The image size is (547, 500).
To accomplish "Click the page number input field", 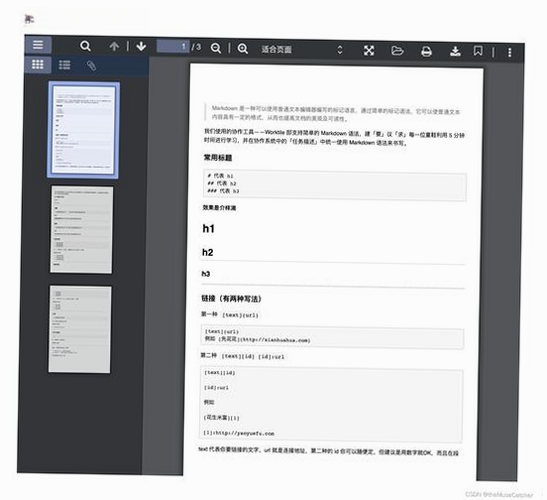I will 173,46.
